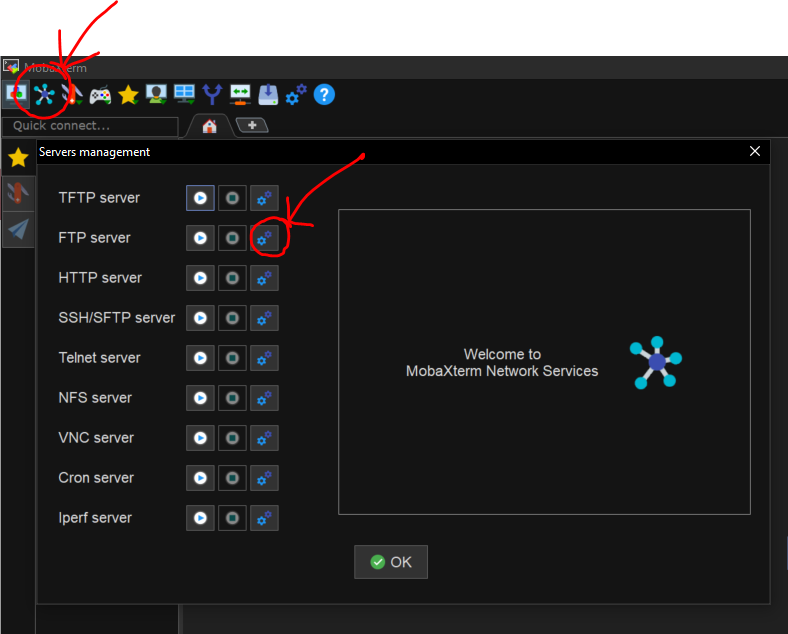Stop the FTP server
Image resolution: width=788 pixels, height=634 pixels.
(x=232, y=238)
